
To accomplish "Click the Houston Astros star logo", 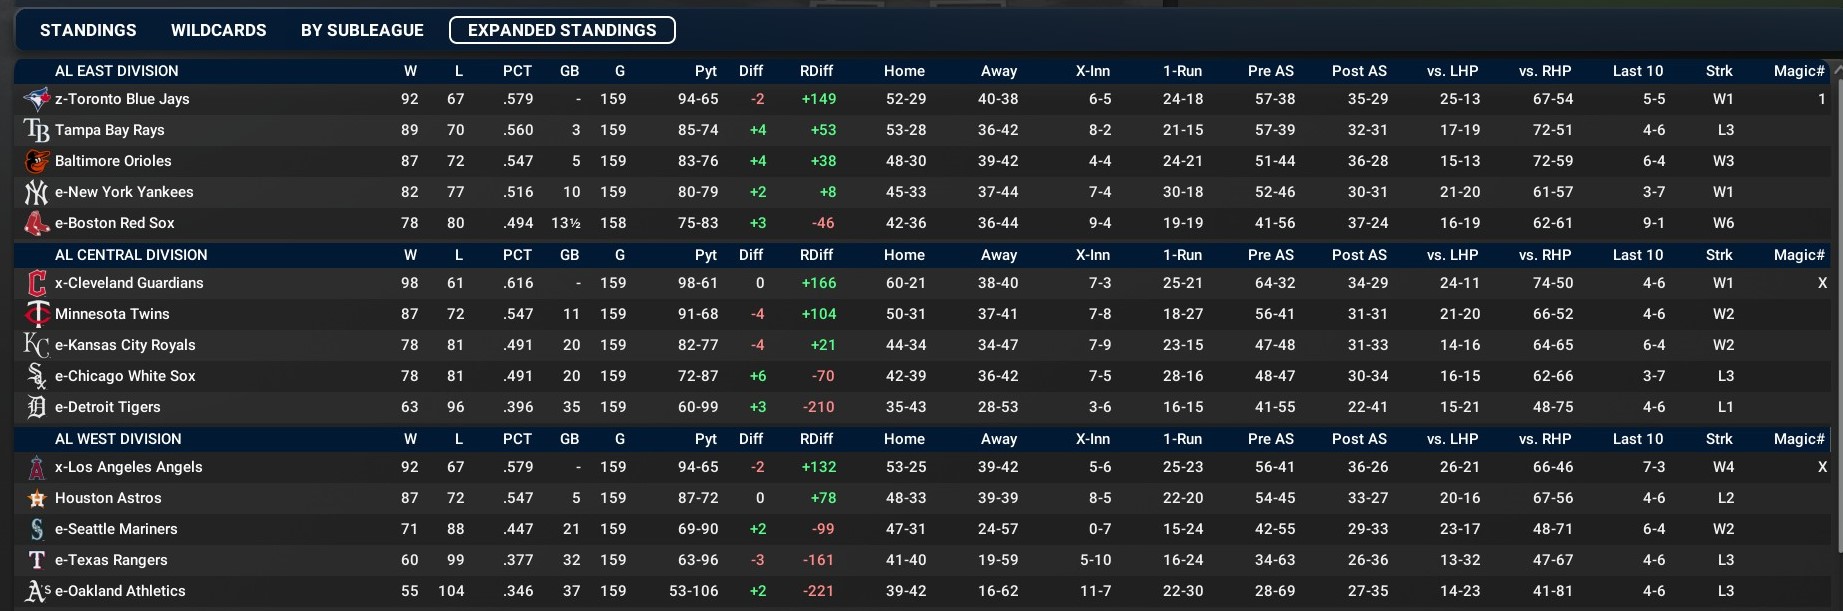I will click(x=36, y=498).
